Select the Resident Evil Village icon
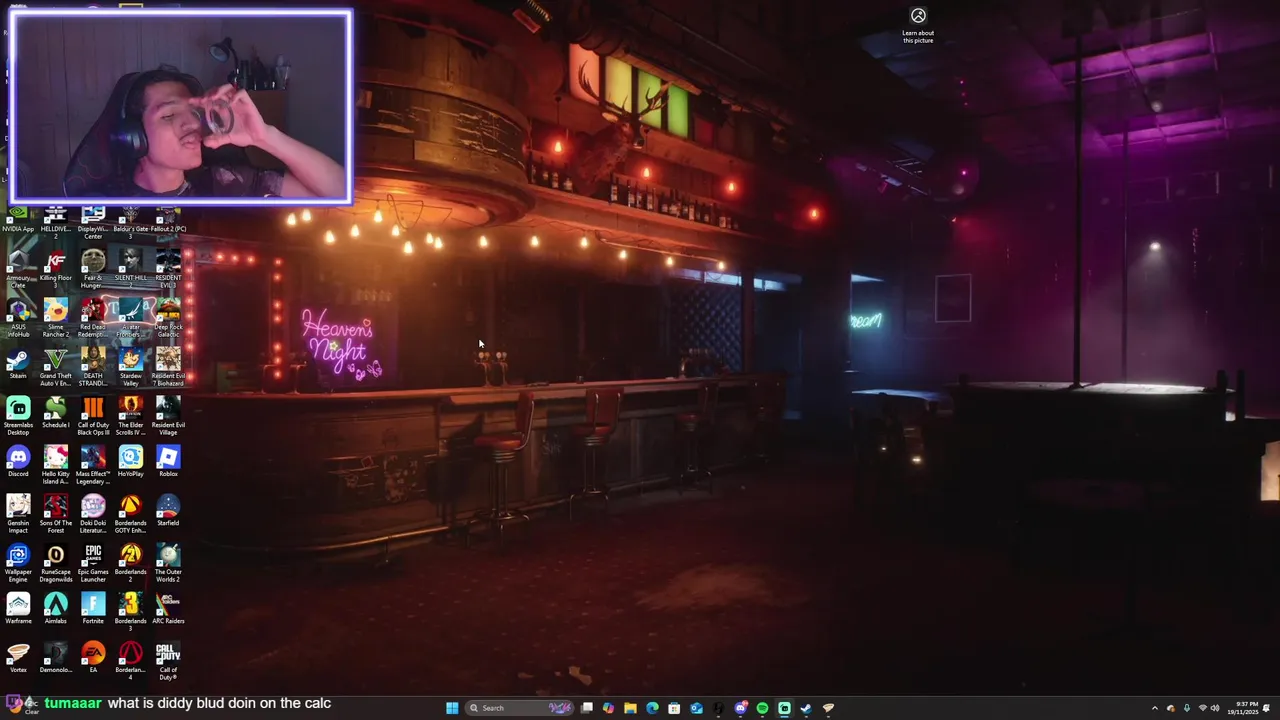The image size is (1280, 720). 168,416
